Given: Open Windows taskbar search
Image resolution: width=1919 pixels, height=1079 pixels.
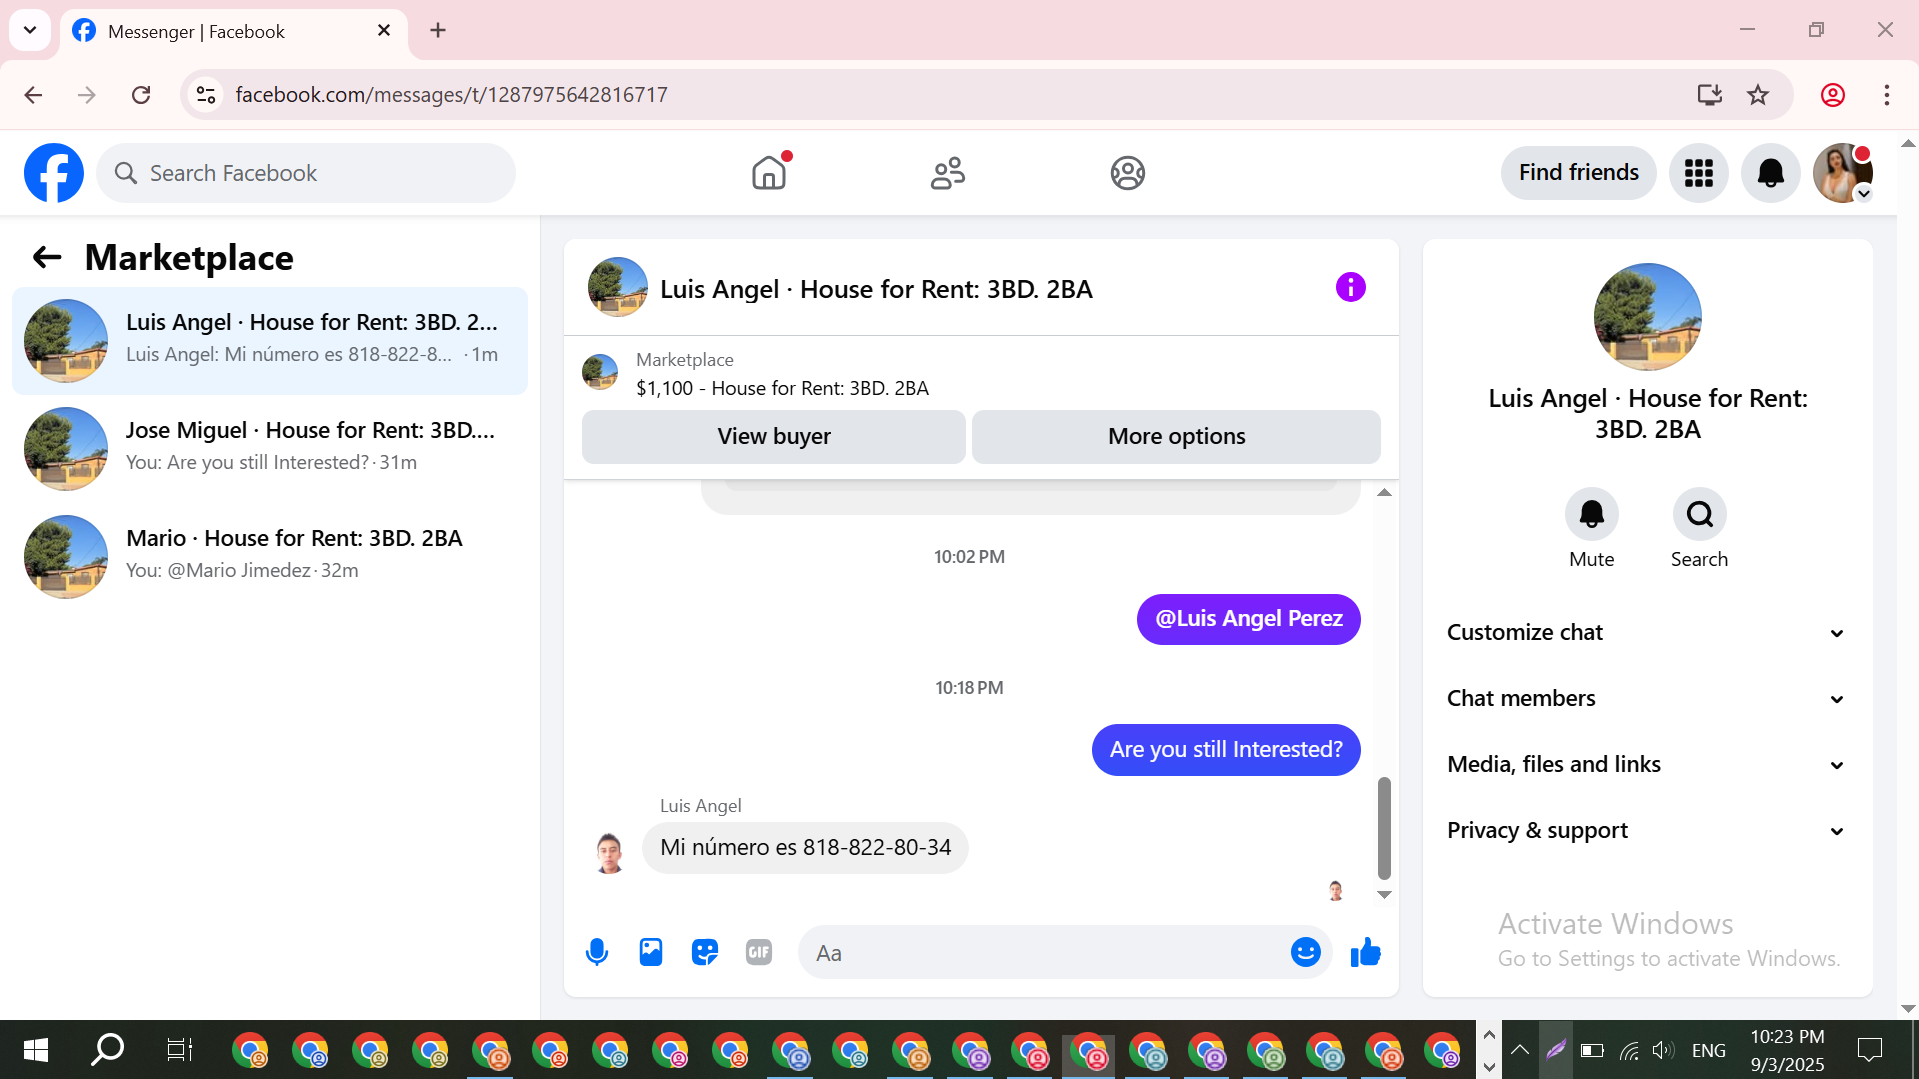Looking at the screenshot, I should point(108,1050).
